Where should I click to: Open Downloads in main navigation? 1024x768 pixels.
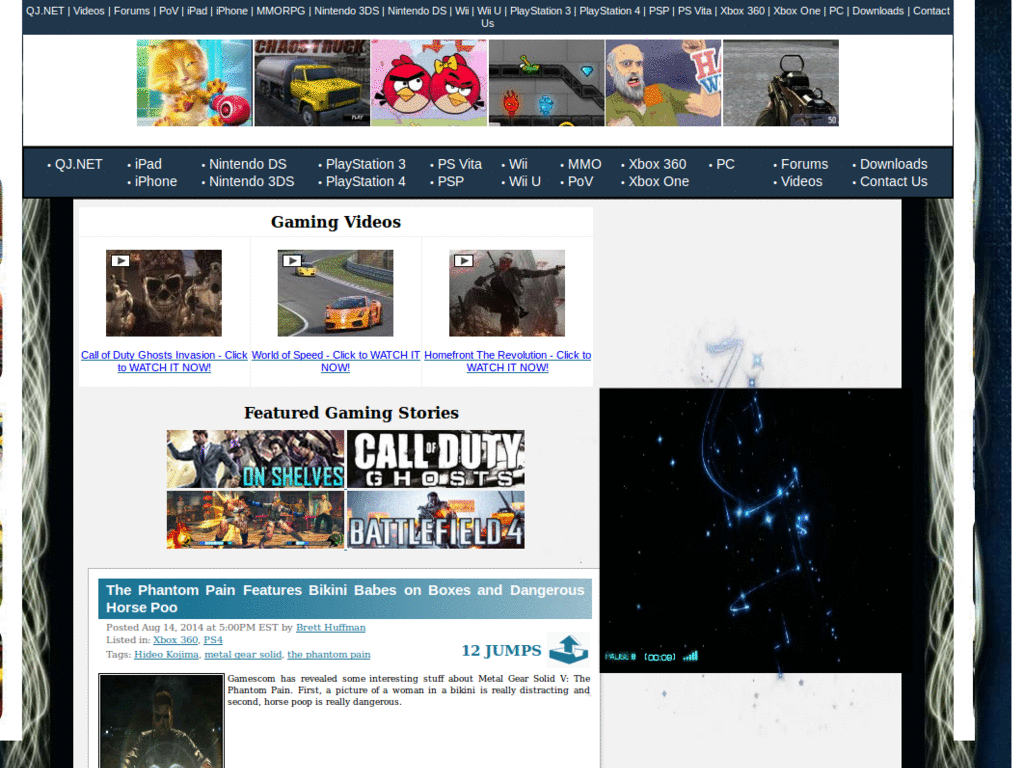tap(894, 165)
